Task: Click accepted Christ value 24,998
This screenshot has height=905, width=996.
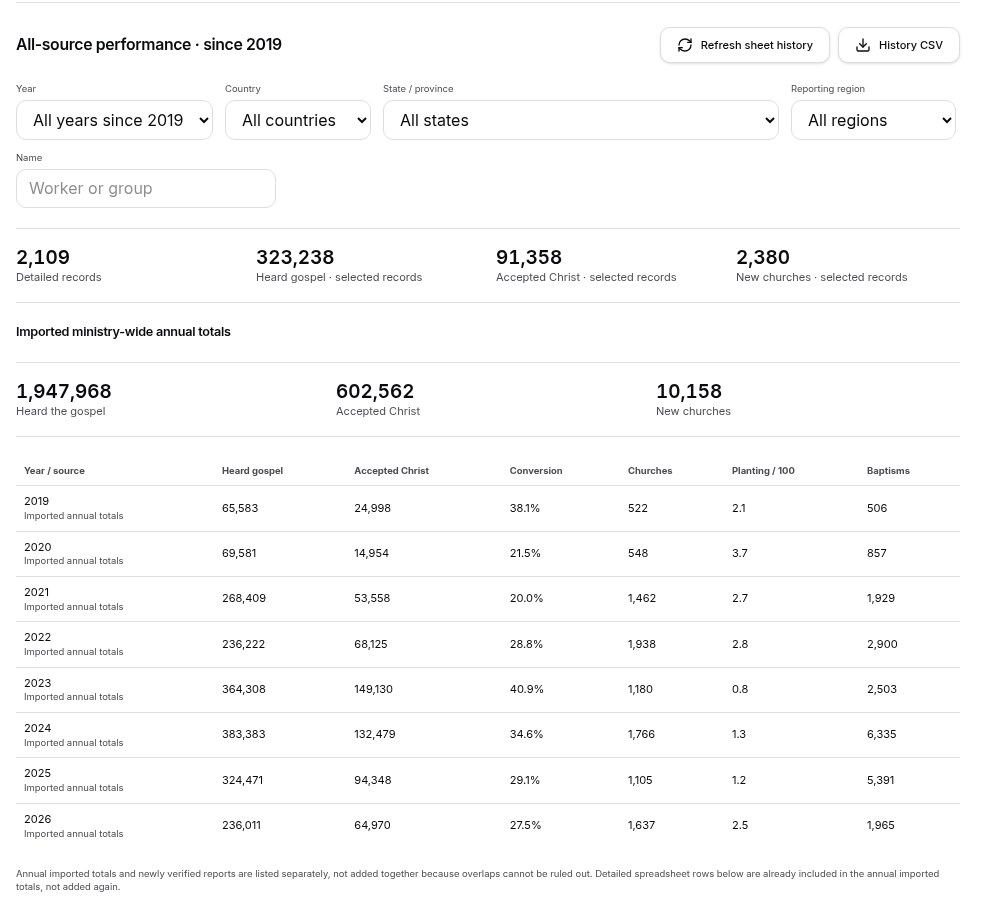Action: click(372, 508)
